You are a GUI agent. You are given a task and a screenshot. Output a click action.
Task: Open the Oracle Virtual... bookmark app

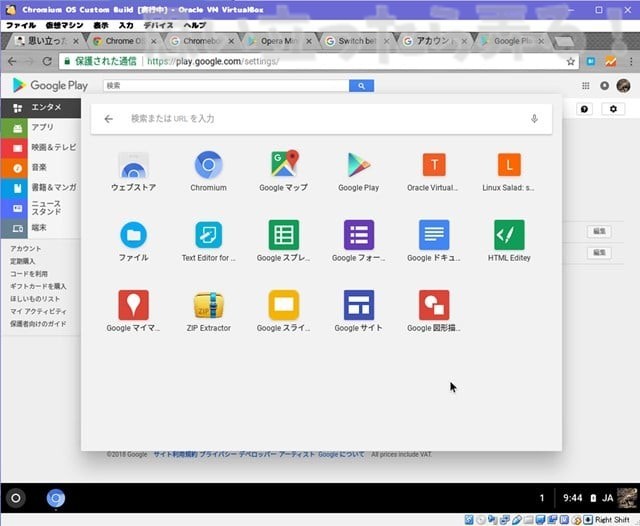click(433, 171)
